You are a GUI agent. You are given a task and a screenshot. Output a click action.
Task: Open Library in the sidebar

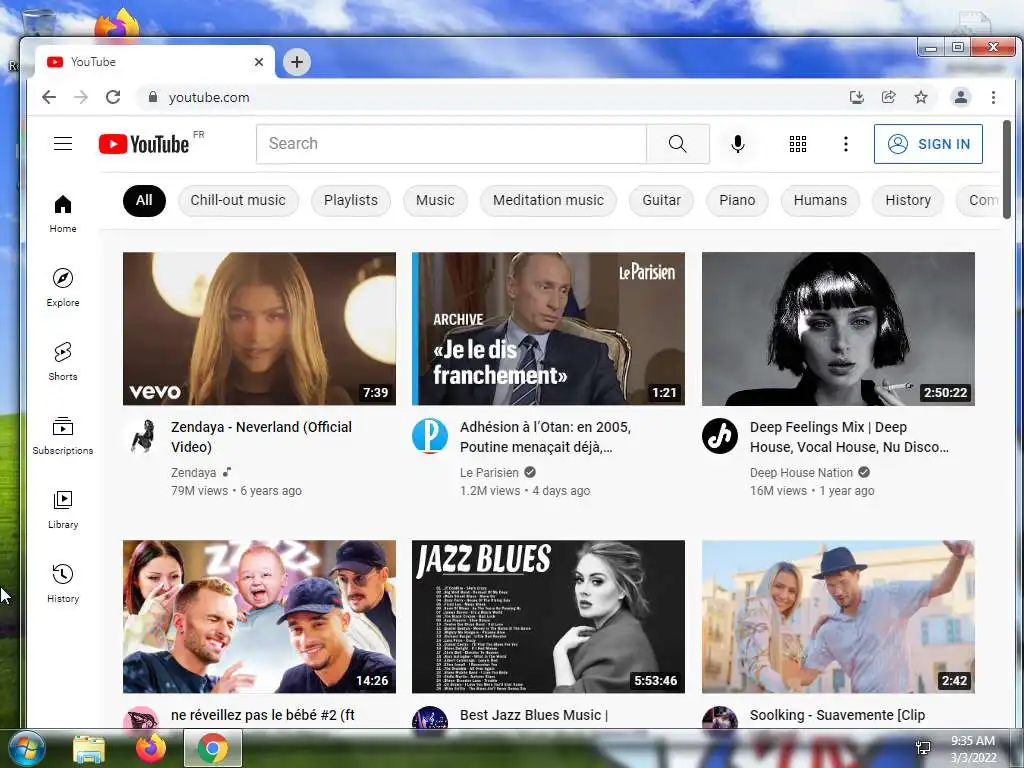[x=63, y=509]
